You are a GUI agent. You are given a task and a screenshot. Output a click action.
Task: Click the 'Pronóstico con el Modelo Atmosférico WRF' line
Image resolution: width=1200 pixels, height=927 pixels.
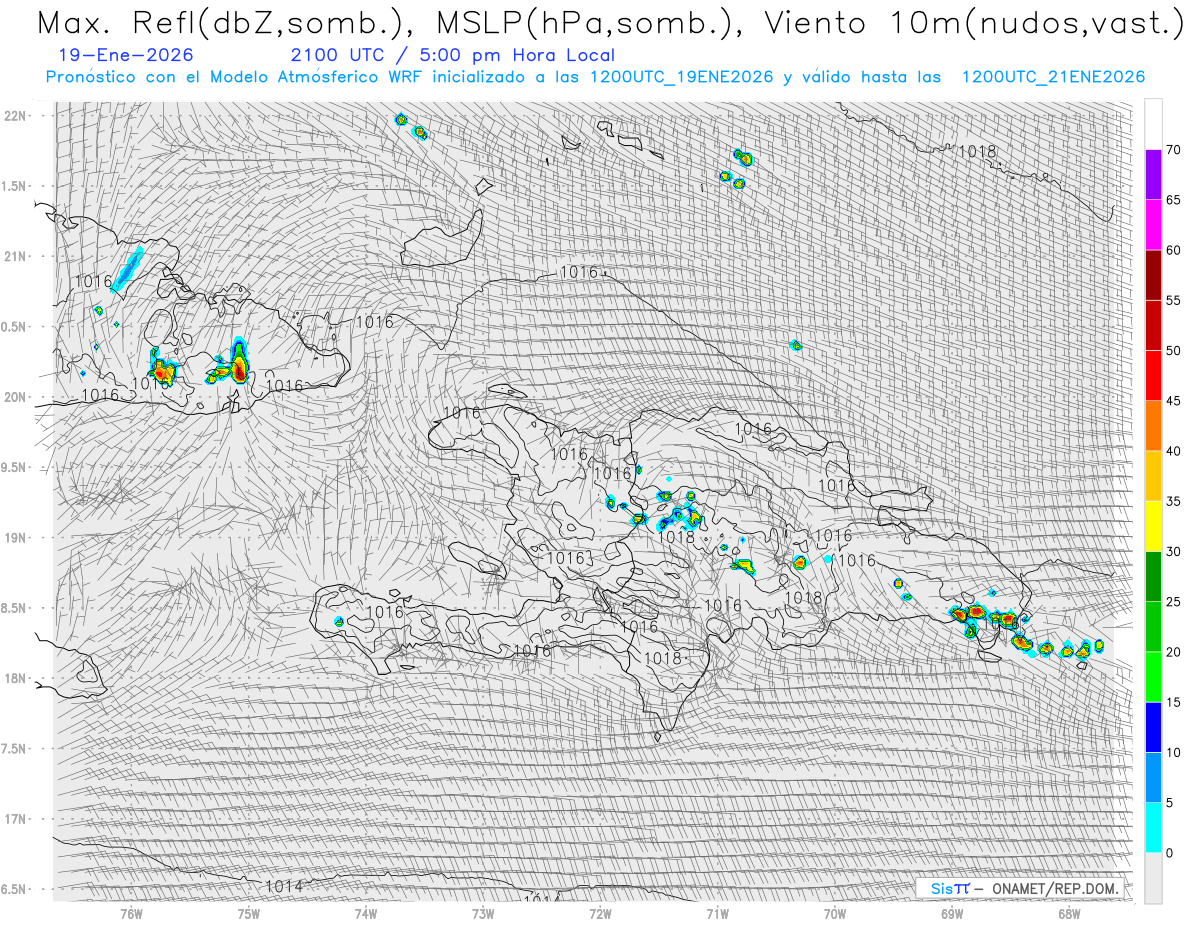595,77
